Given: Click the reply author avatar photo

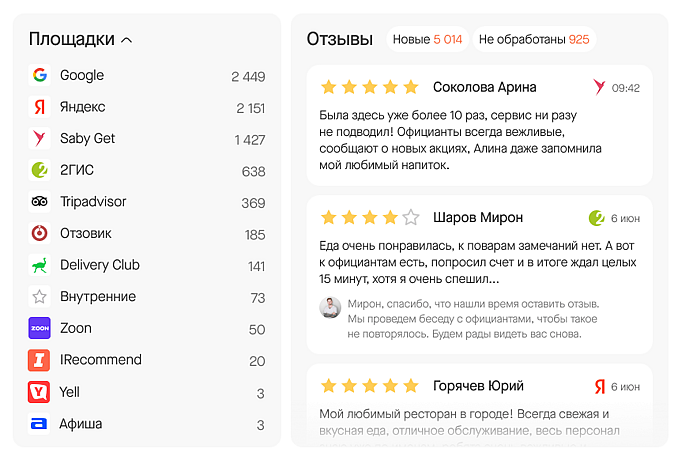Looking at the screenshot, I should coord(330,307).
